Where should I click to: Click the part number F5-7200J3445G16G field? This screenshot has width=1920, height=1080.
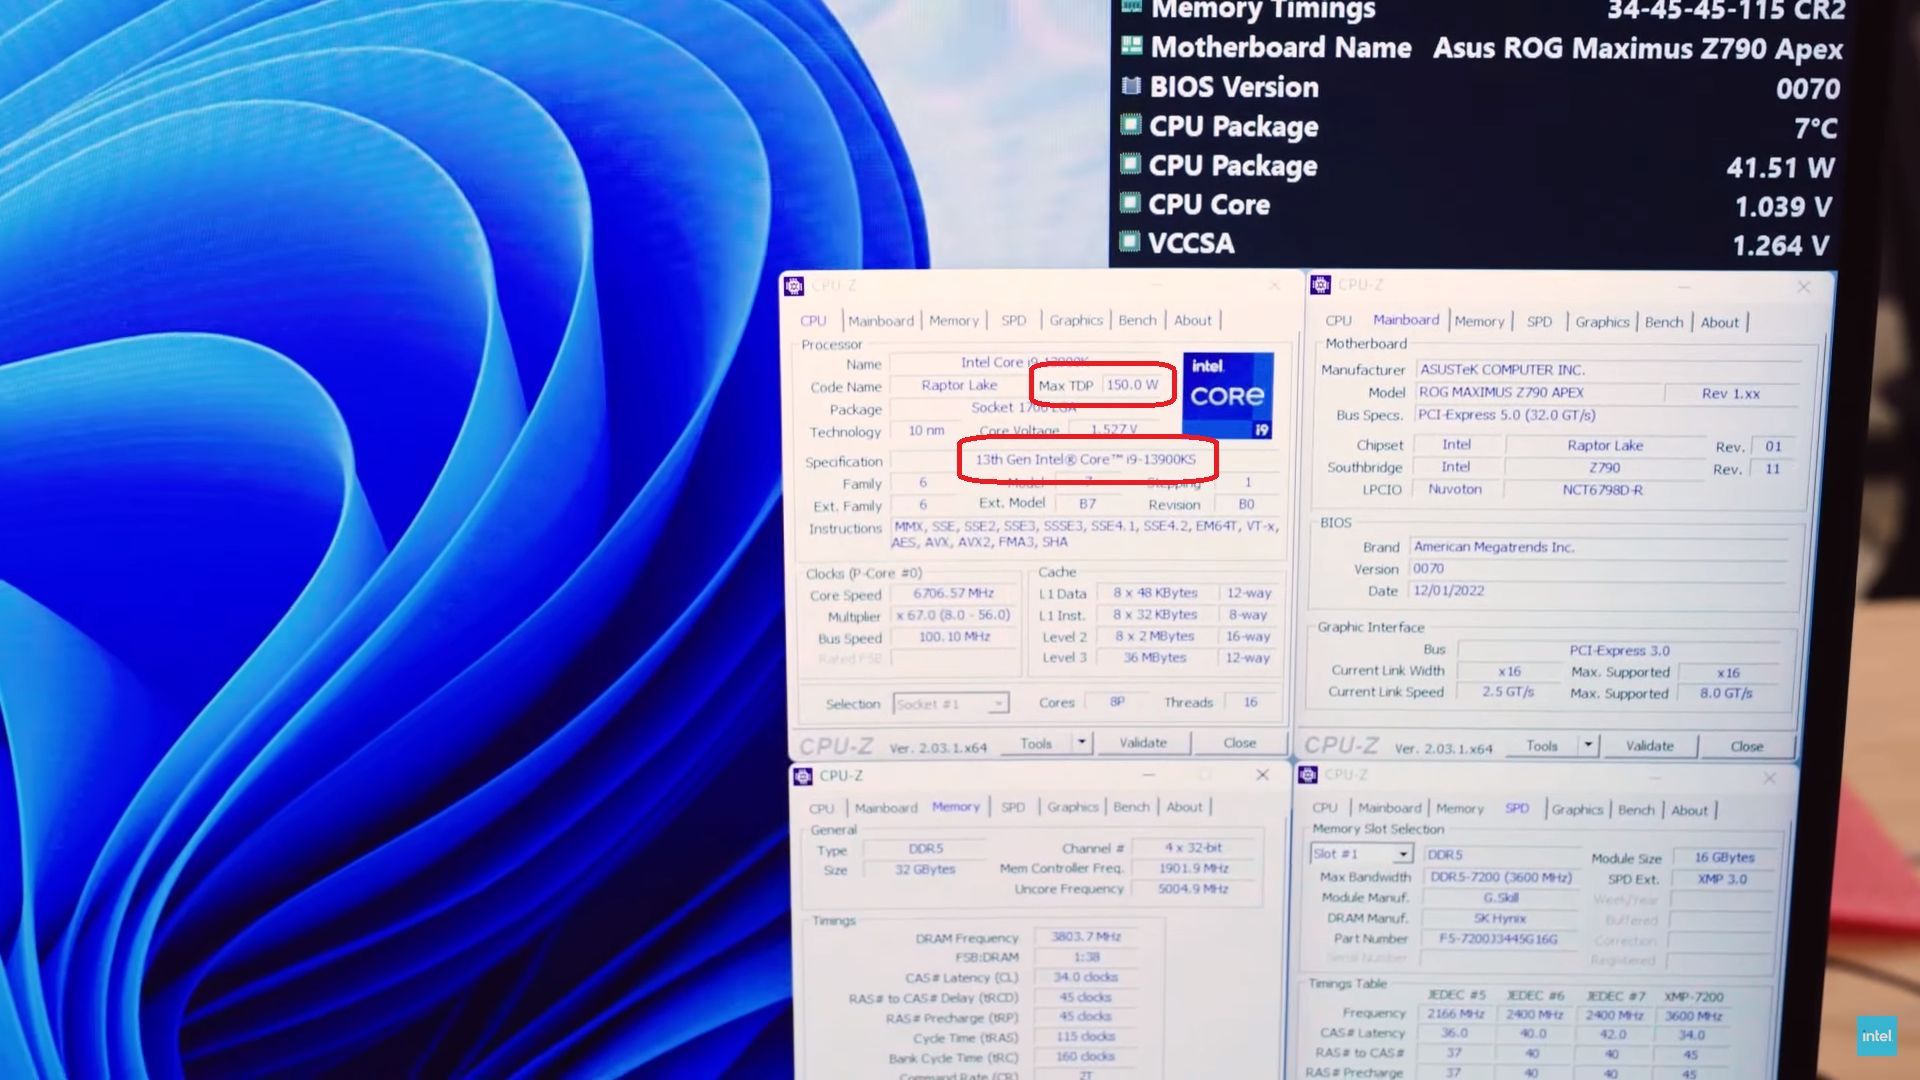1497,939
